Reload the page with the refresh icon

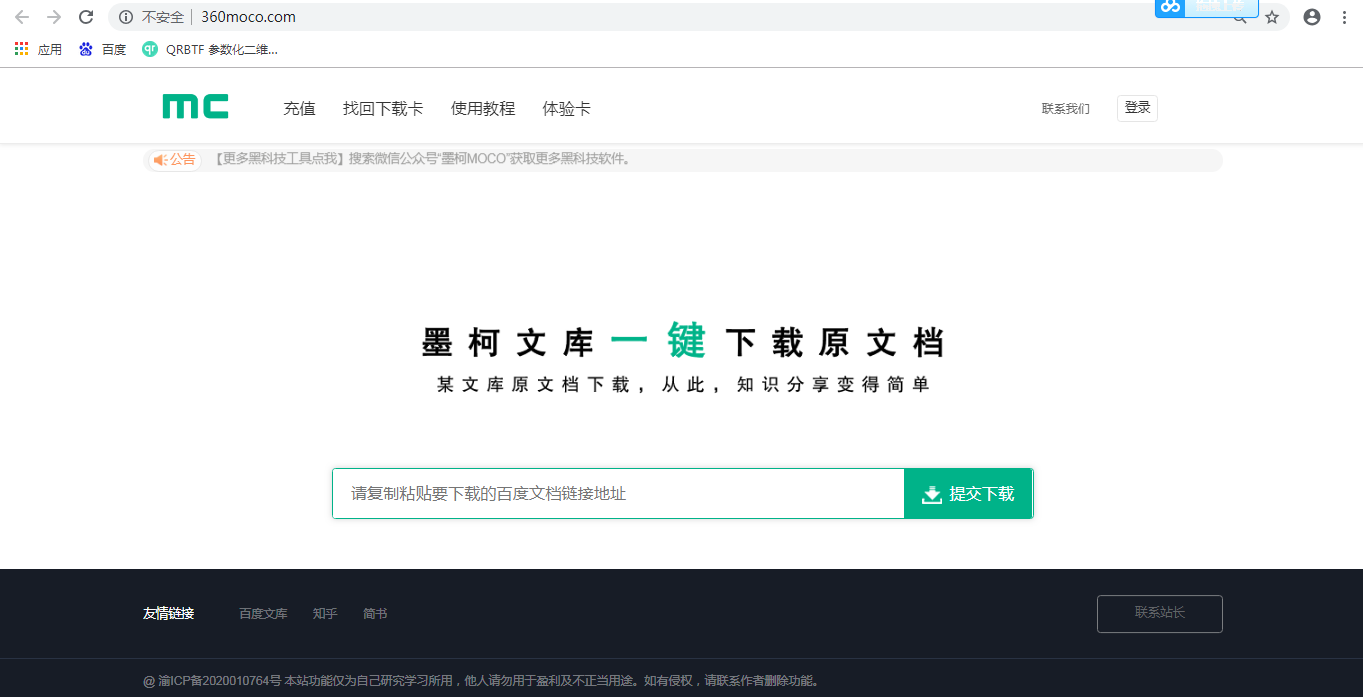coord(85,16)
